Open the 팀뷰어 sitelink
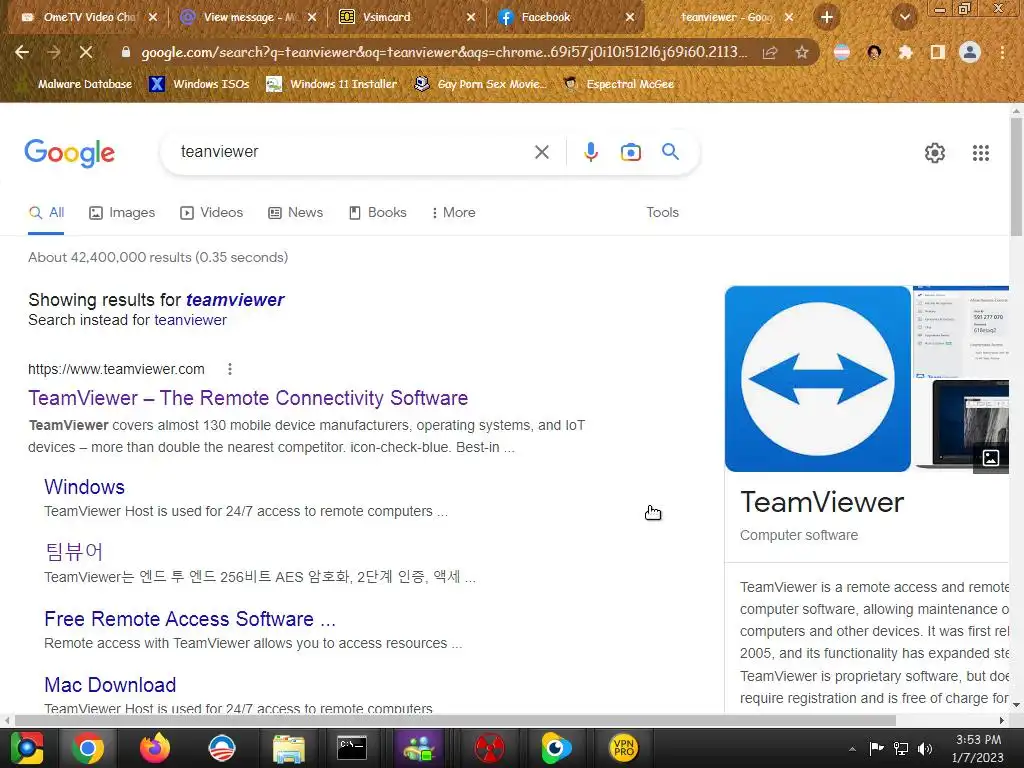The height and width of the screenshot is (768, 1024). 74,552
